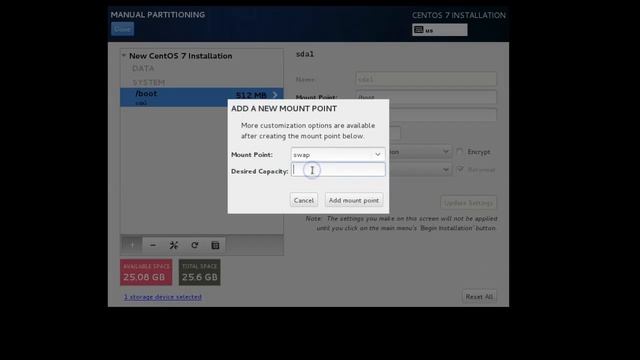The height and width of the screenshot is (360, 640).
Task: Click the Name field showing sda1
Action: click(x=426, y=79)
